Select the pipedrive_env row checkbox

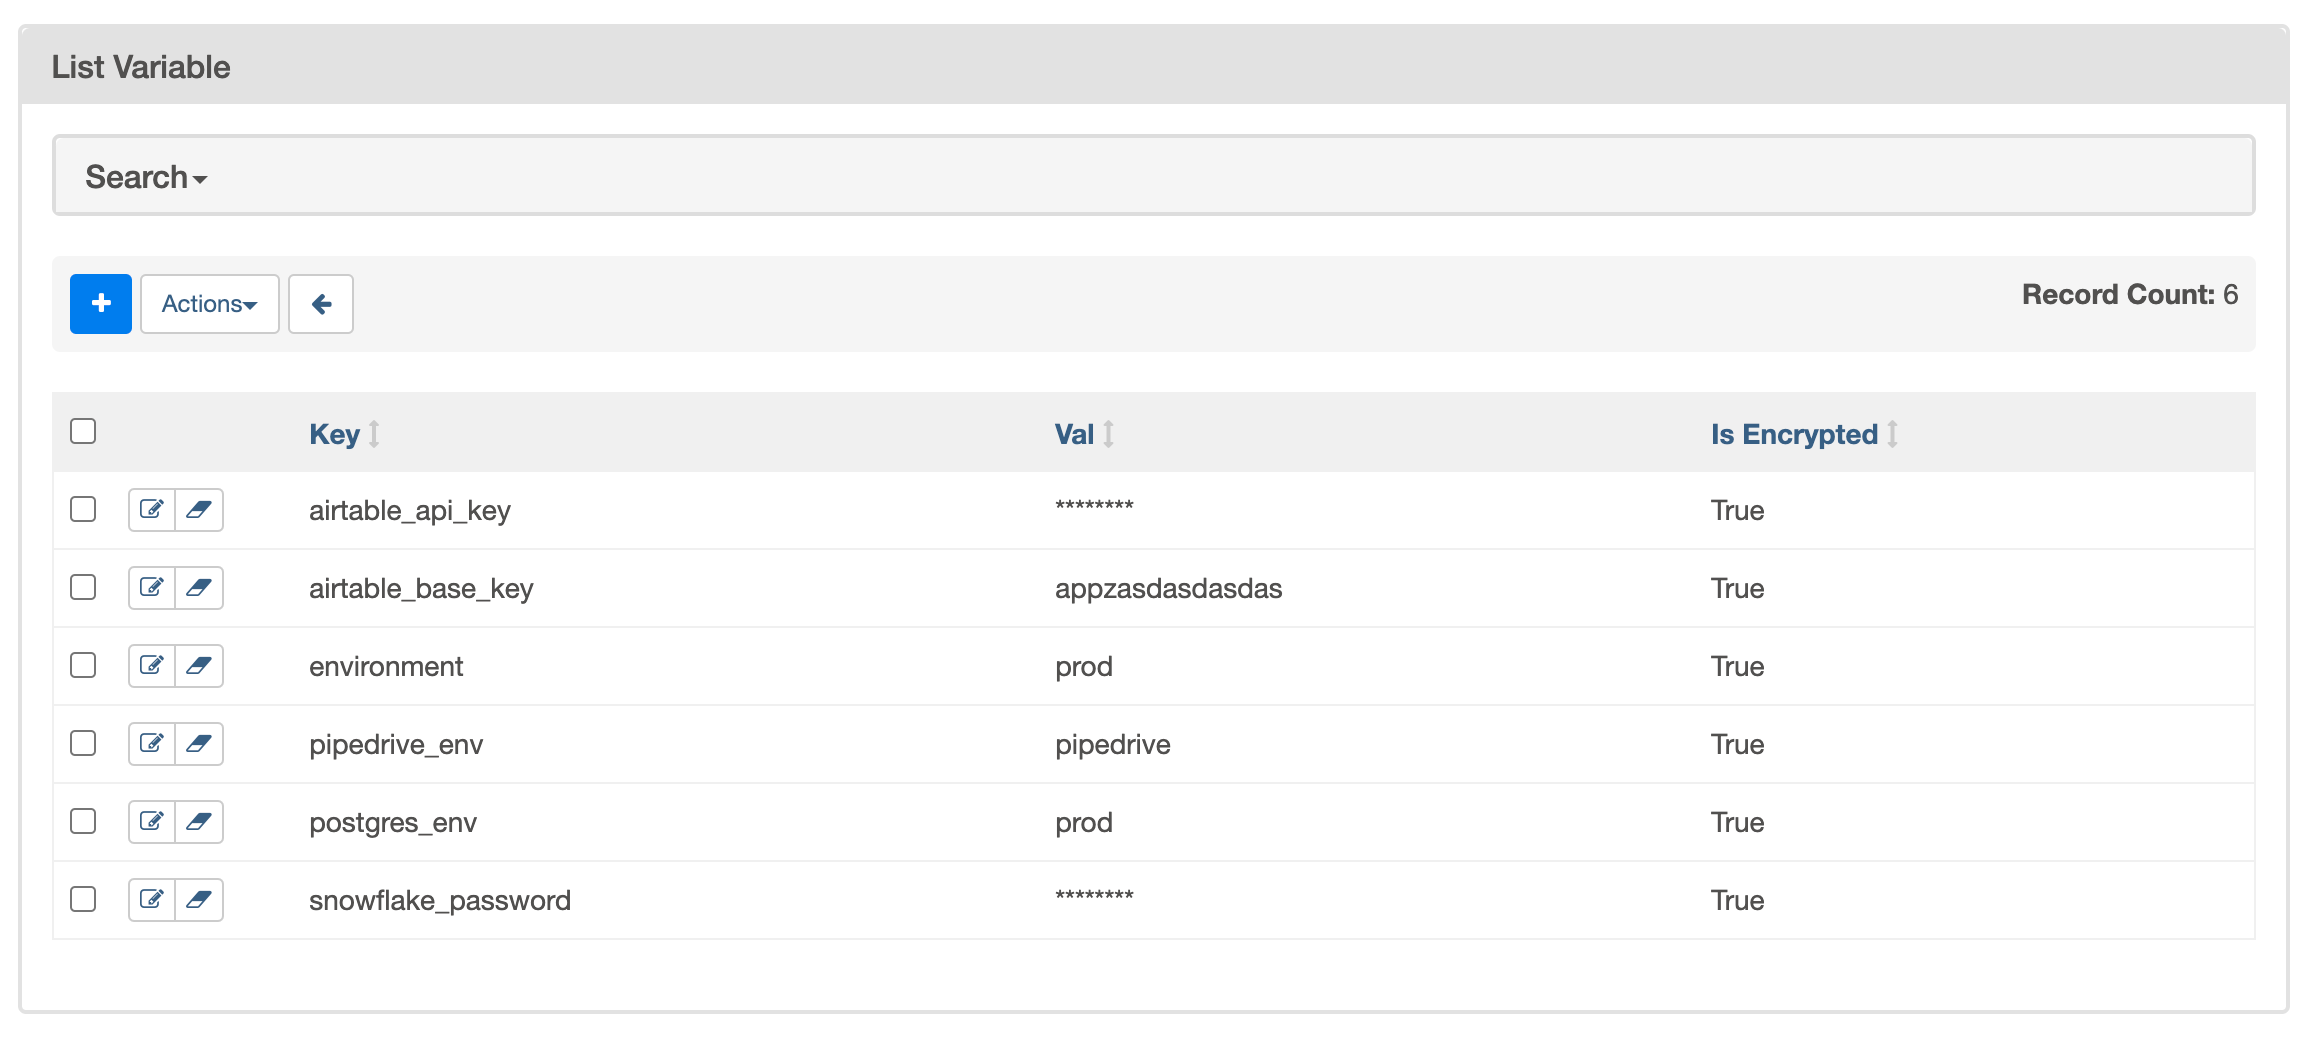83,743
